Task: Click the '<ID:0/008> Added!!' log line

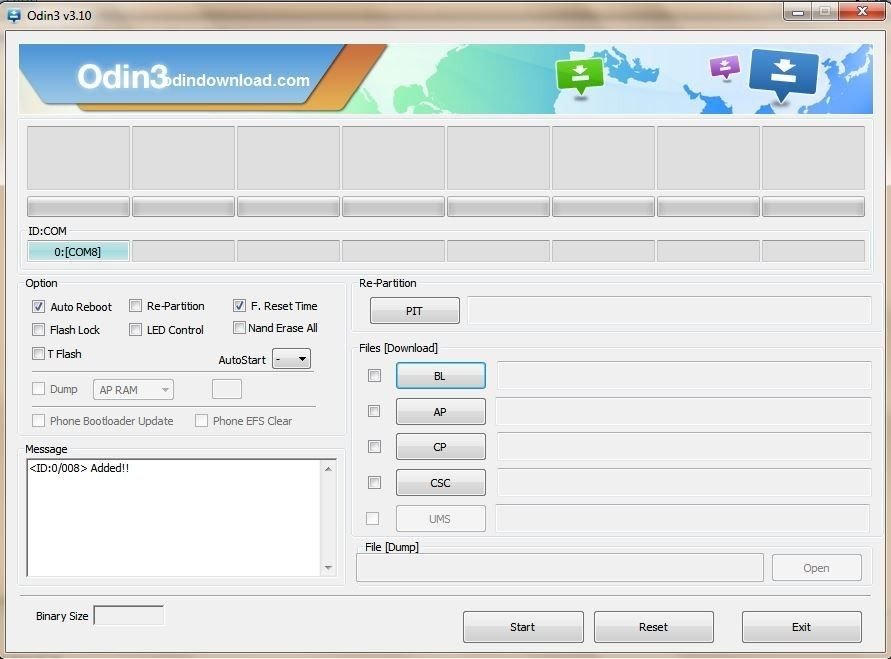Action: pyautogui.click(x=79, y=468)
